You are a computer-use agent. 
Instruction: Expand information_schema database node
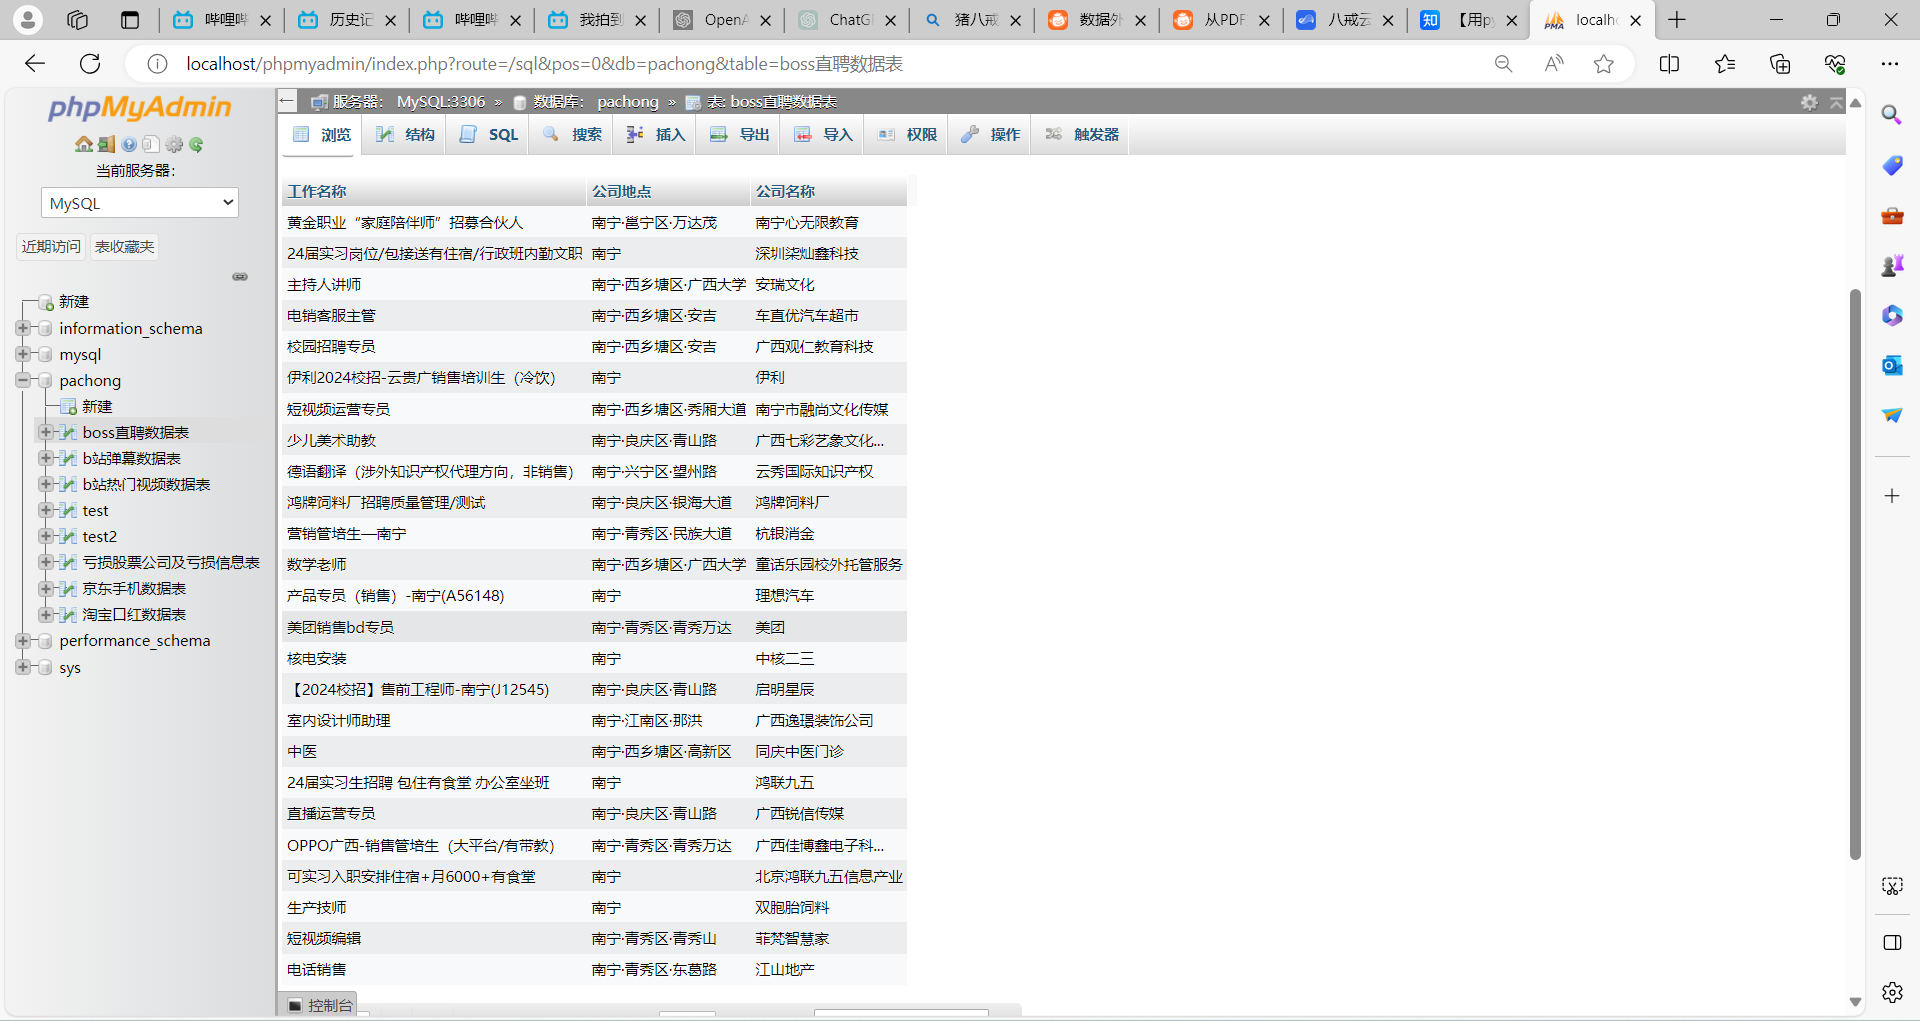click(23, 328)
